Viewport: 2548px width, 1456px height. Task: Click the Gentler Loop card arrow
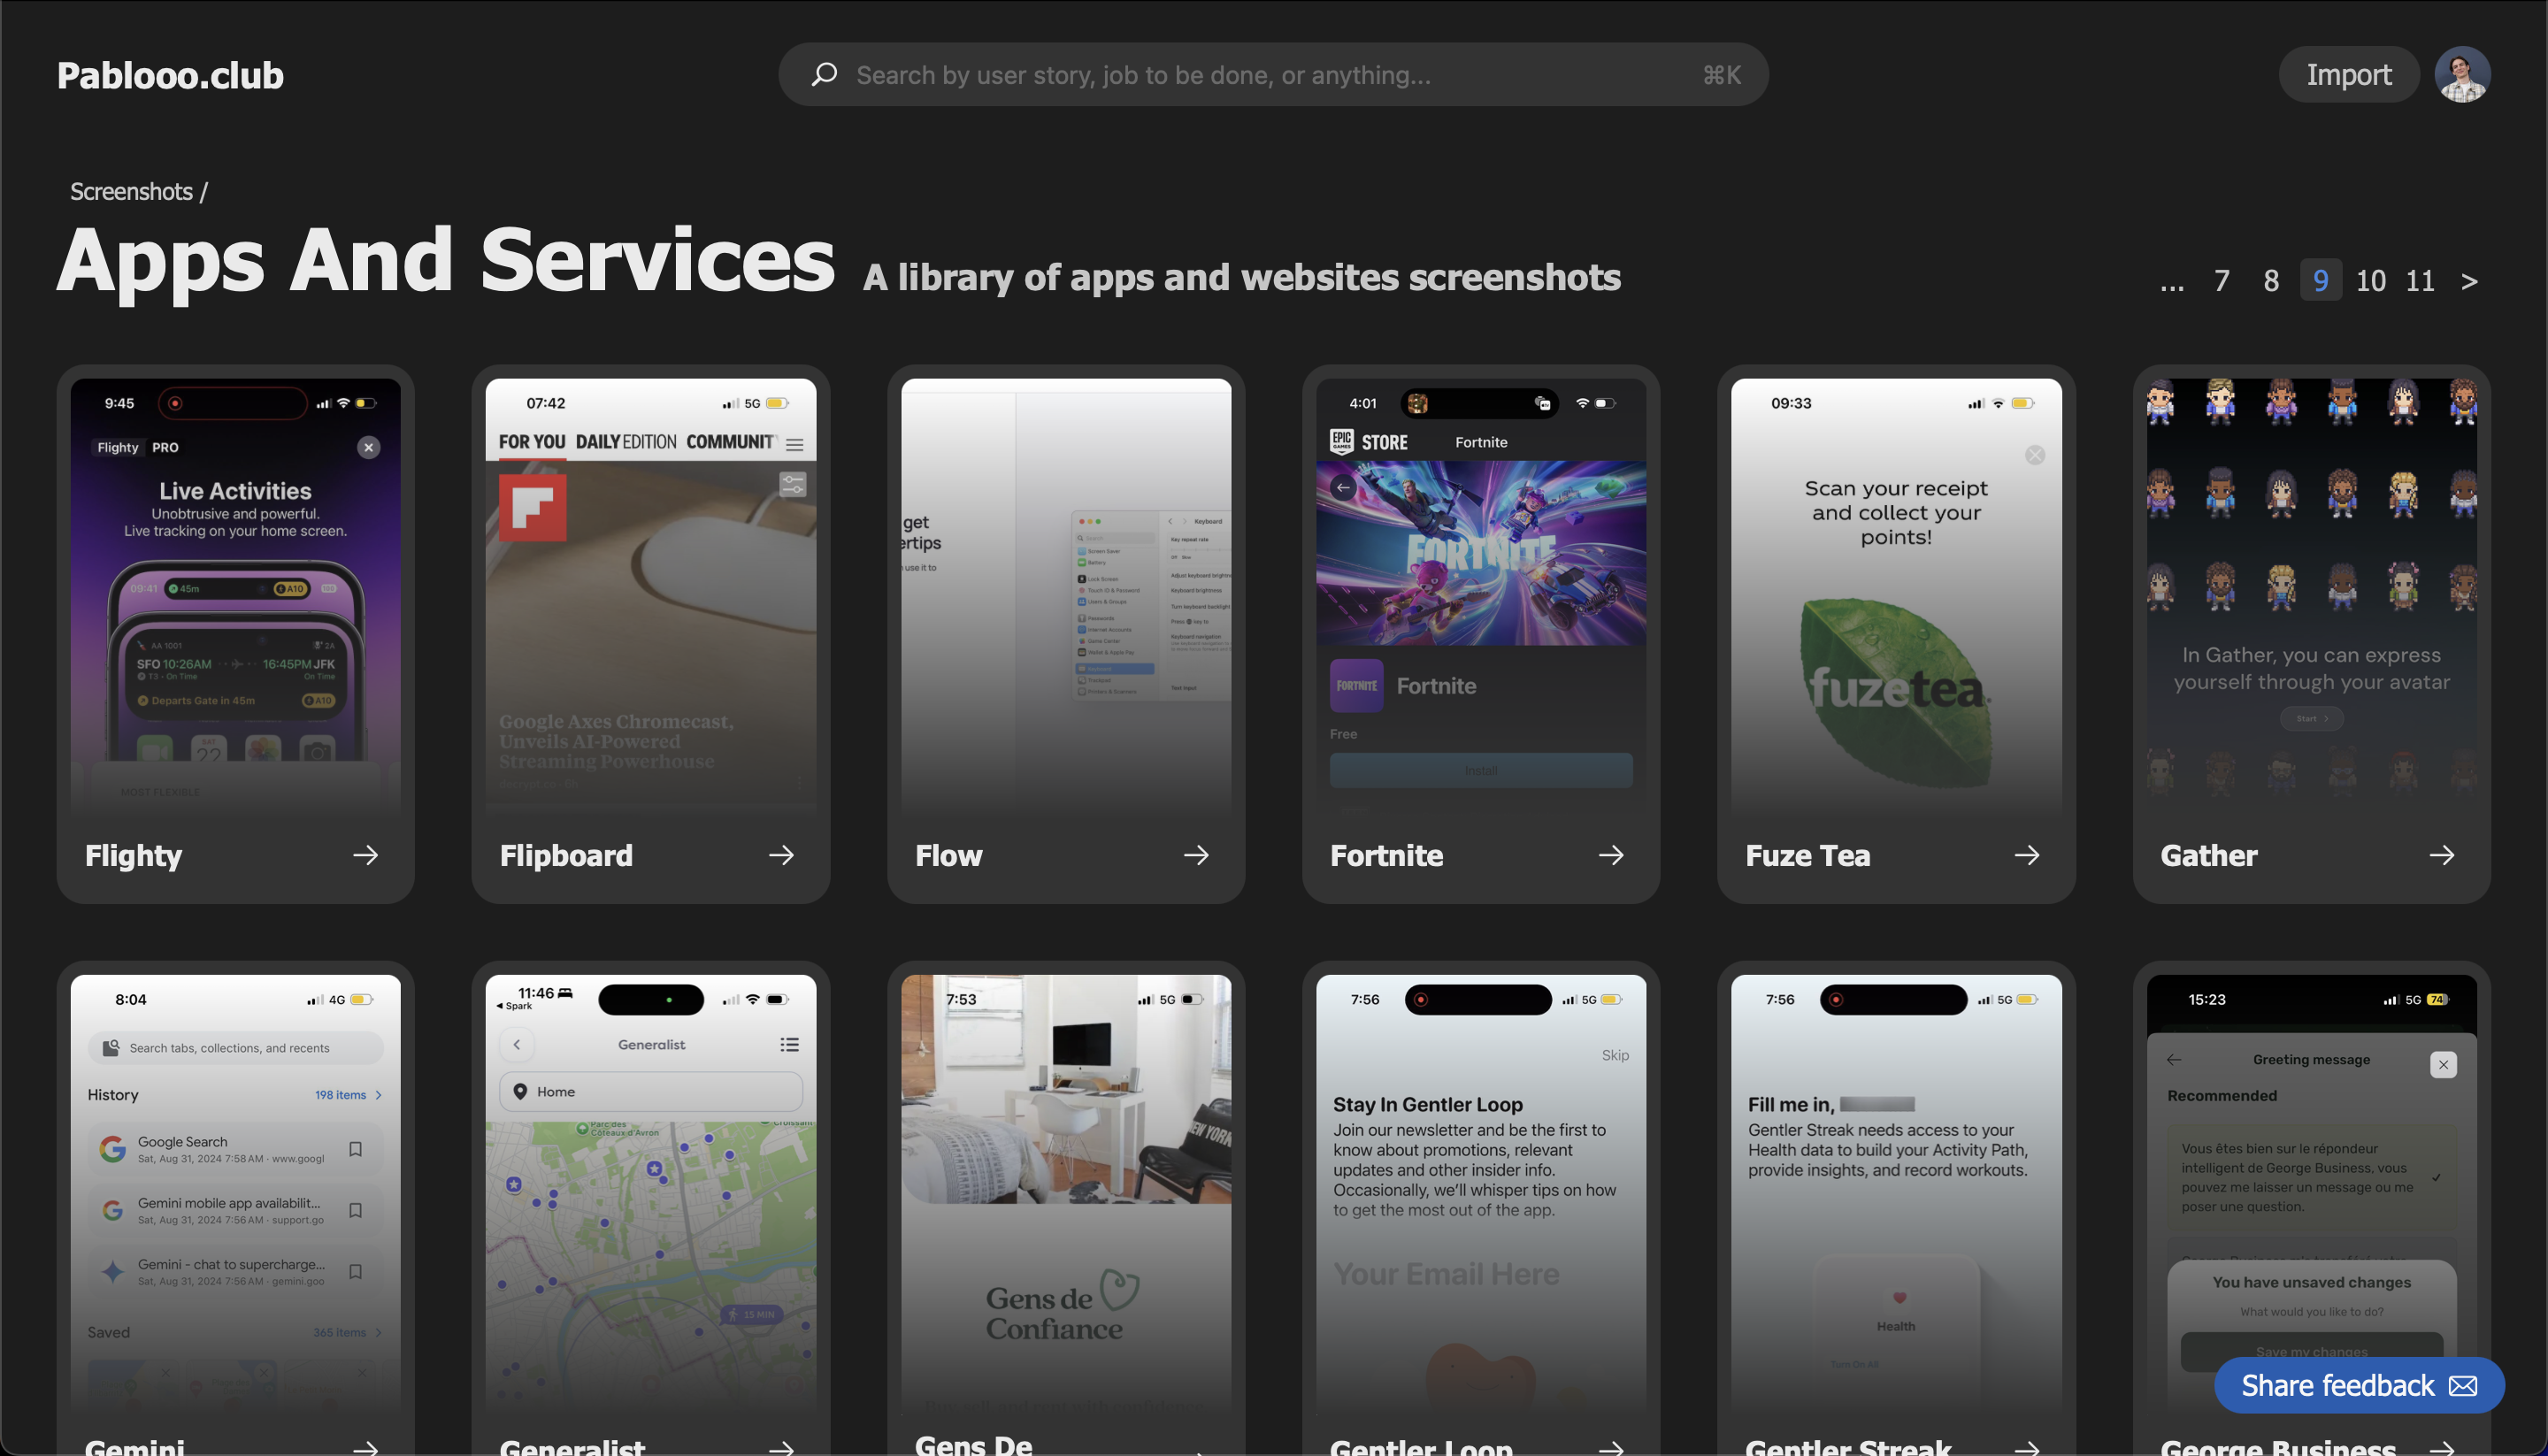point(1612,1447)
